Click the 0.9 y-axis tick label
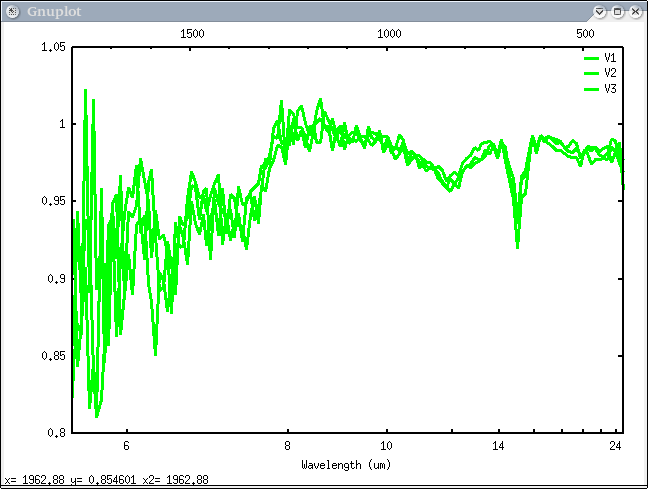 [x=57, y=279]
